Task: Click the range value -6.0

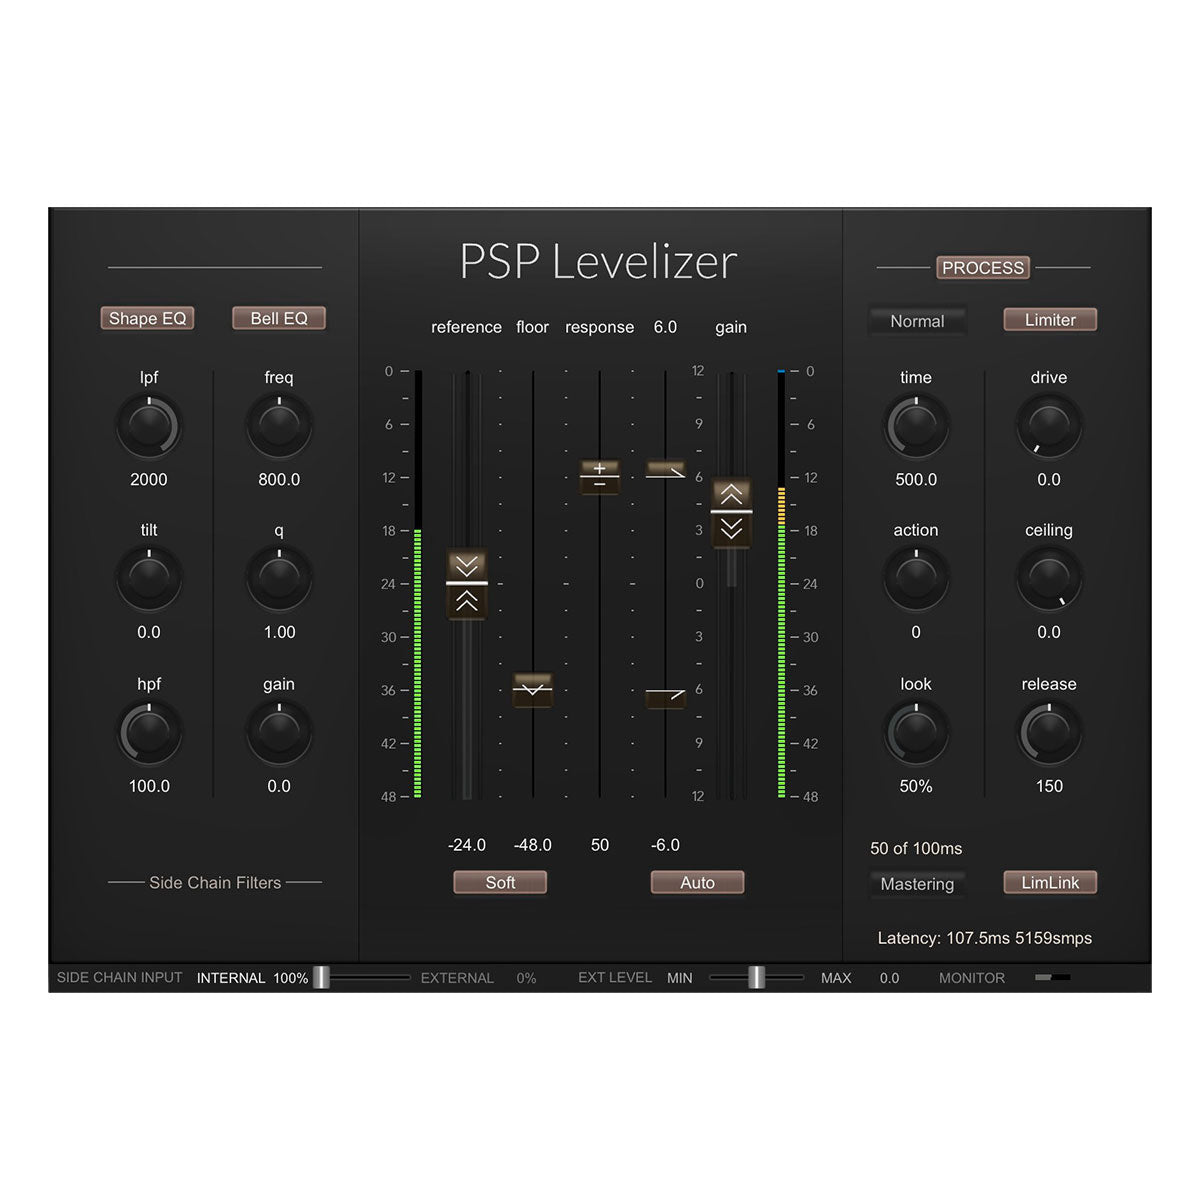Action: 665,845
